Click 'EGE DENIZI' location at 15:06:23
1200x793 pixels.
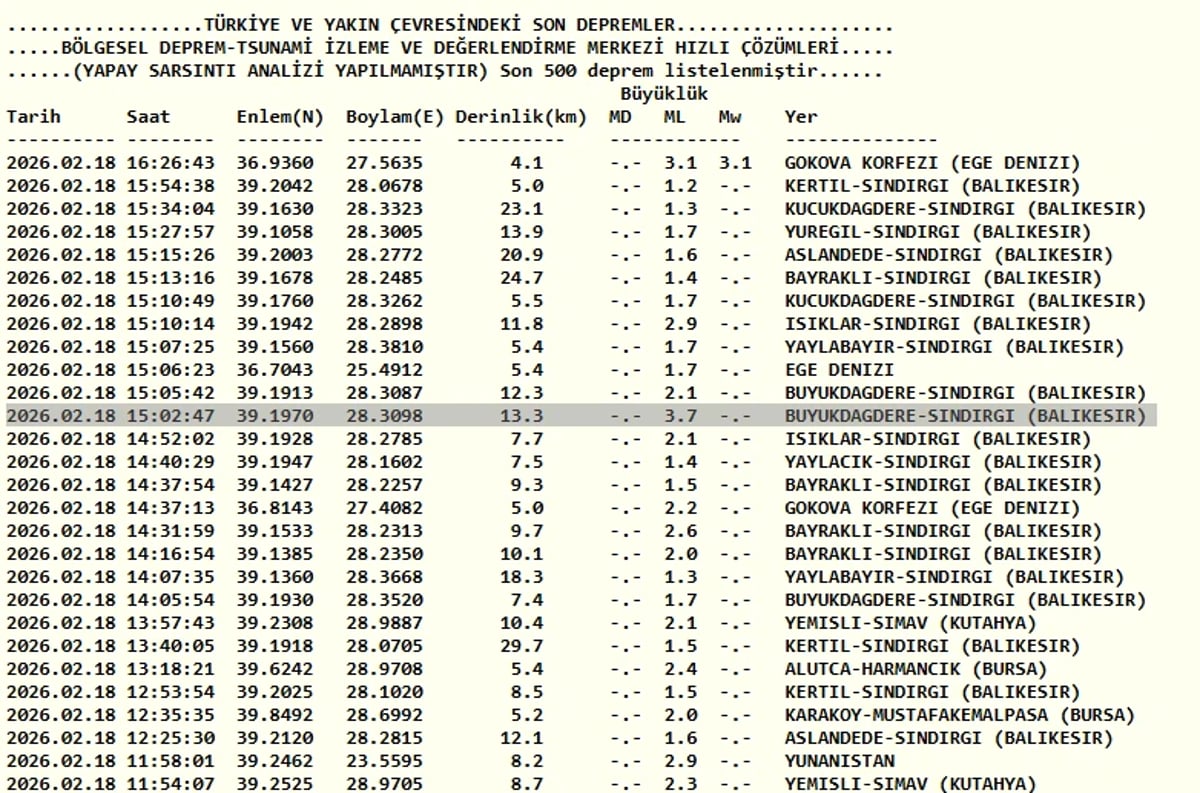tap(839, 370)
